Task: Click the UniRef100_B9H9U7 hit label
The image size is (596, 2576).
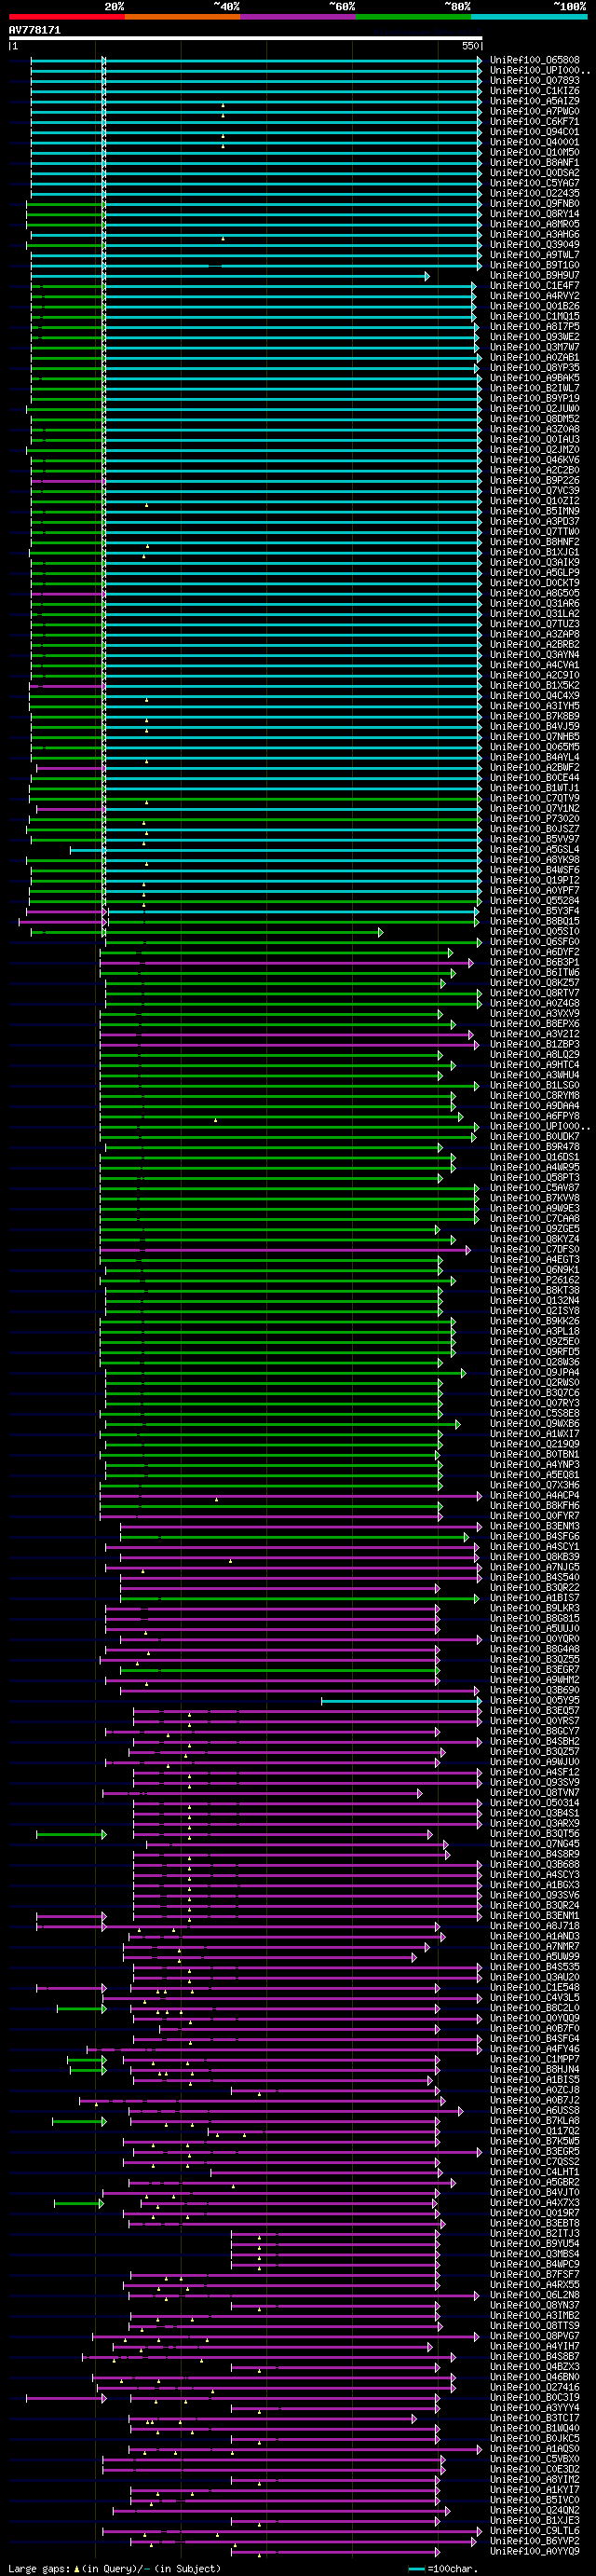Action: coord(534,275)
